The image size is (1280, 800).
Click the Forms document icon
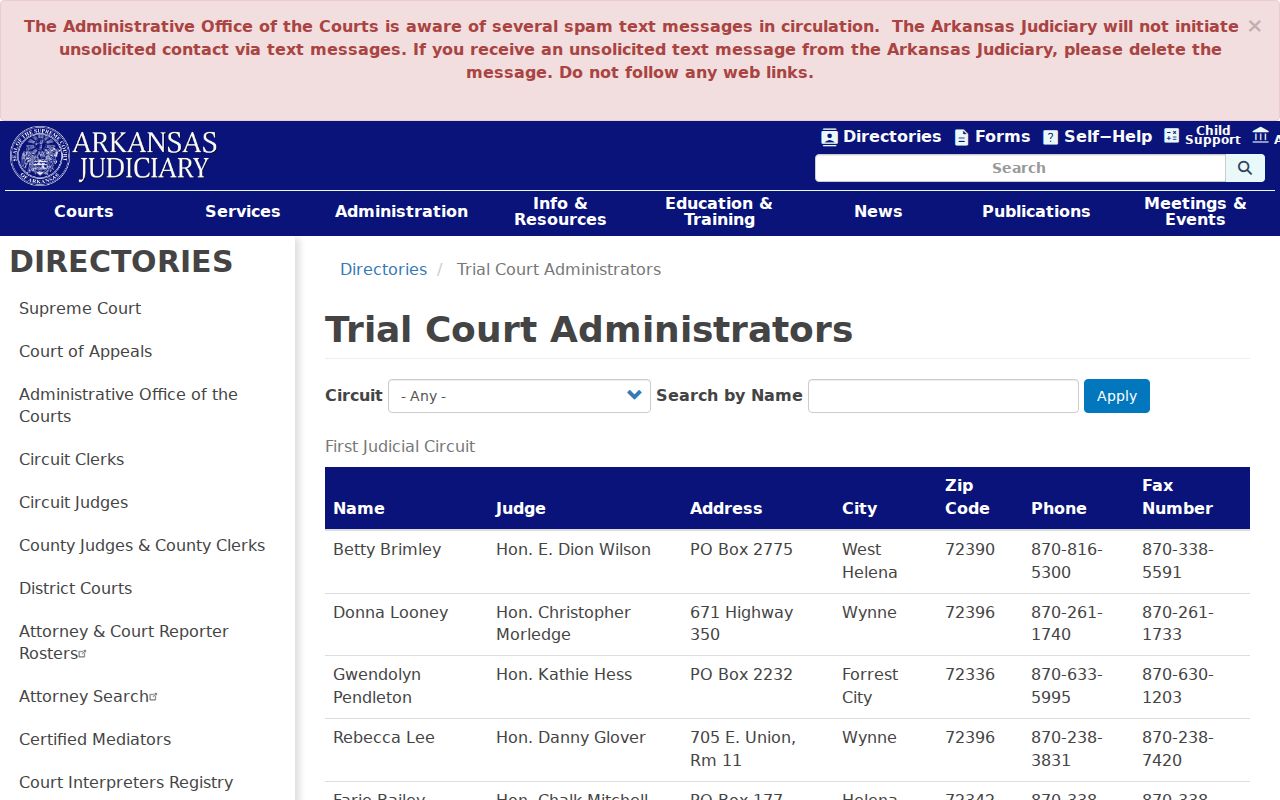tap(962, 137)
